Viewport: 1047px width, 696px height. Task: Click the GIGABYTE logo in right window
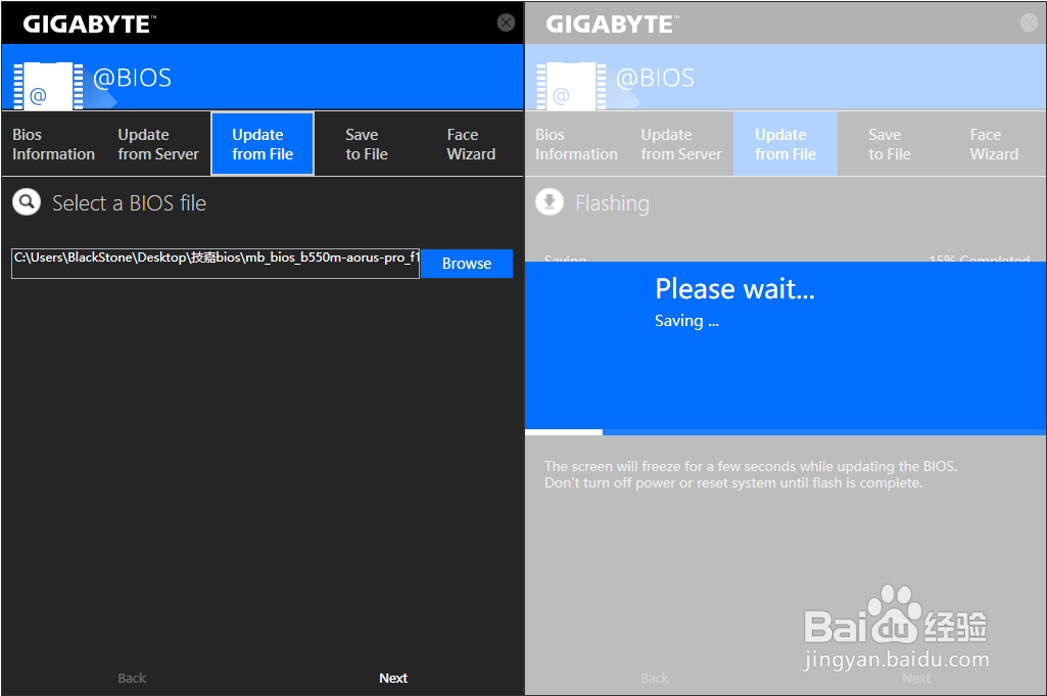pos(612,24)
